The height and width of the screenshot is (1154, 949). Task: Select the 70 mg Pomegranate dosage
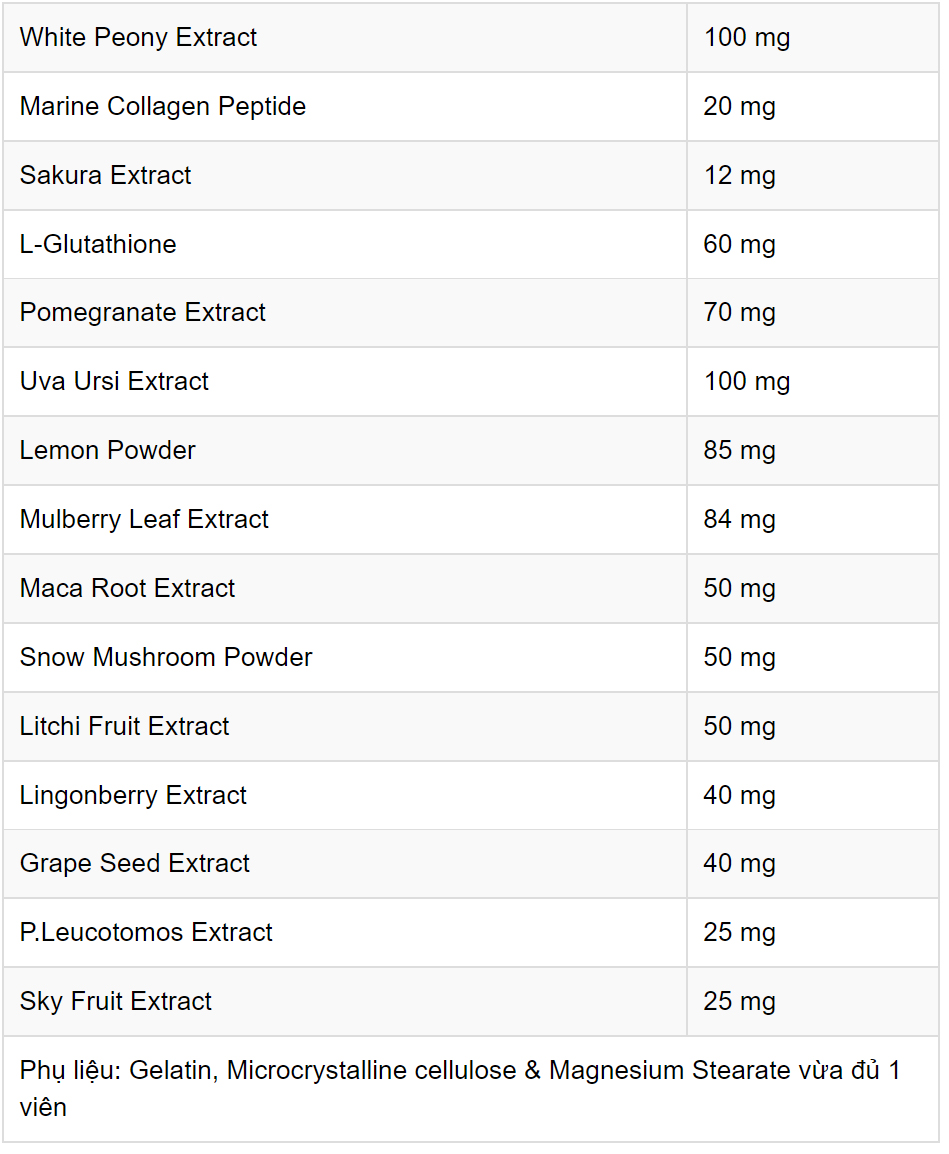coord(739,313)
